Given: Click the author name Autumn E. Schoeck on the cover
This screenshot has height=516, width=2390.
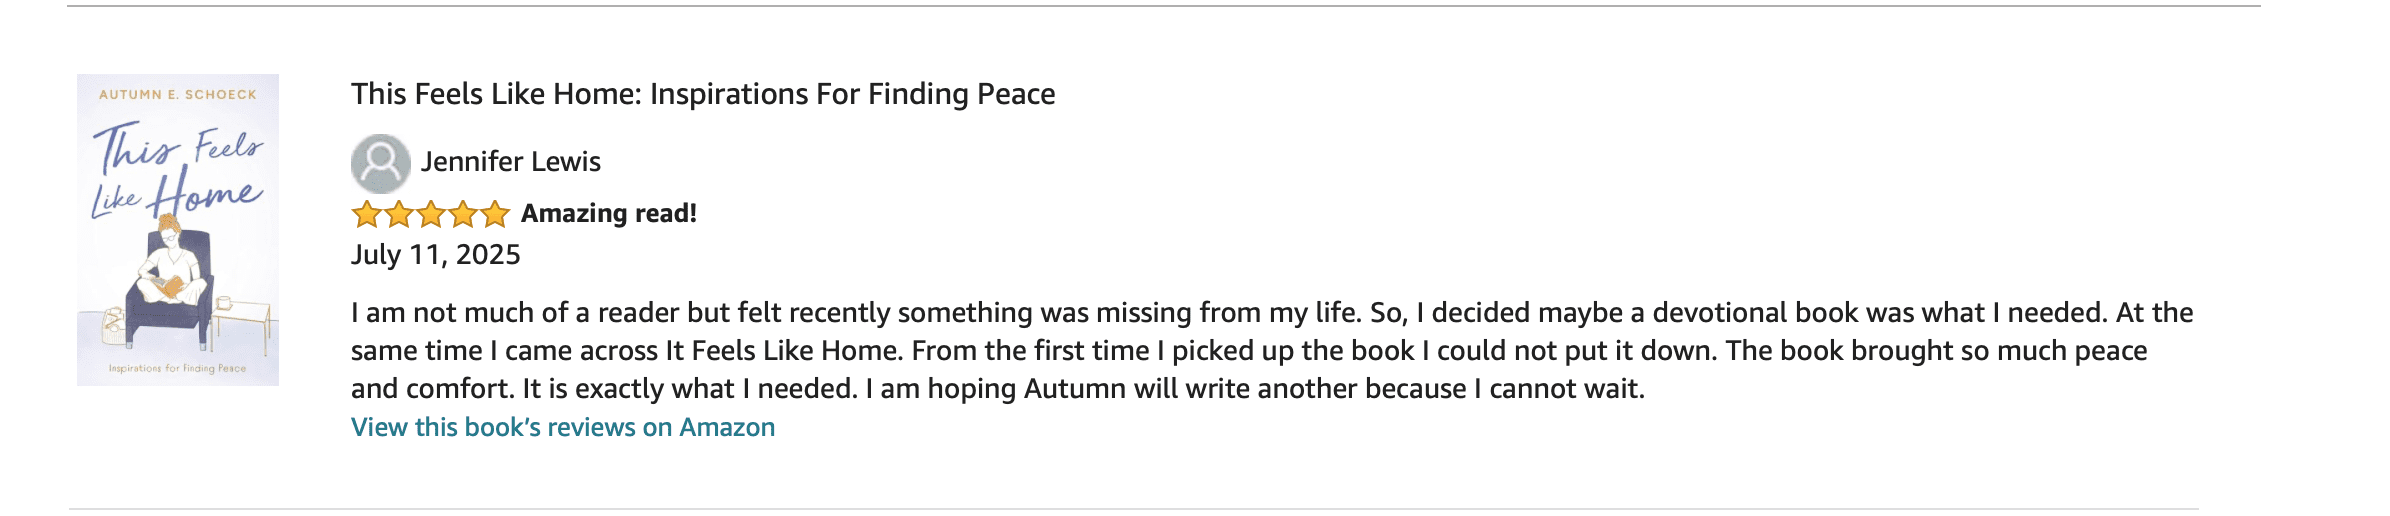Looking at the screenshot, I should pyautogui.click(x=178, y=95).
